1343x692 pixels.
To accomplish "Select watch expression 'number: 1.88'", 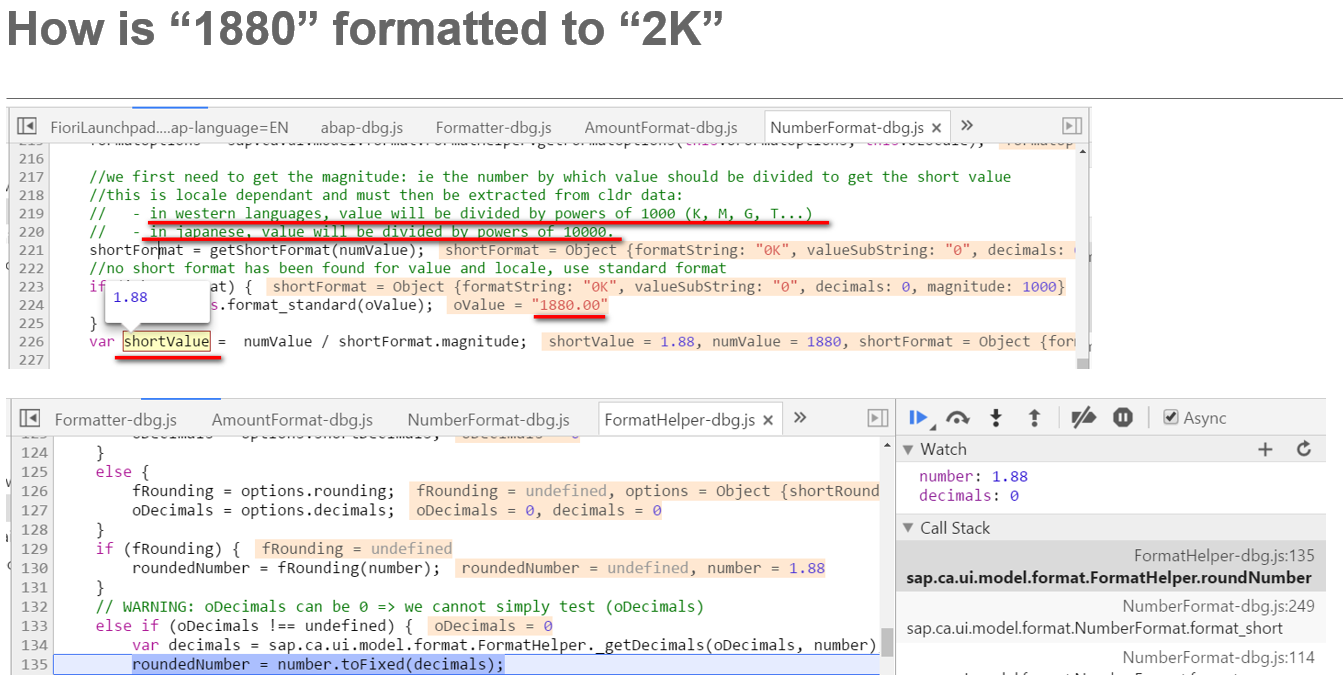I will tap(973, 477).
